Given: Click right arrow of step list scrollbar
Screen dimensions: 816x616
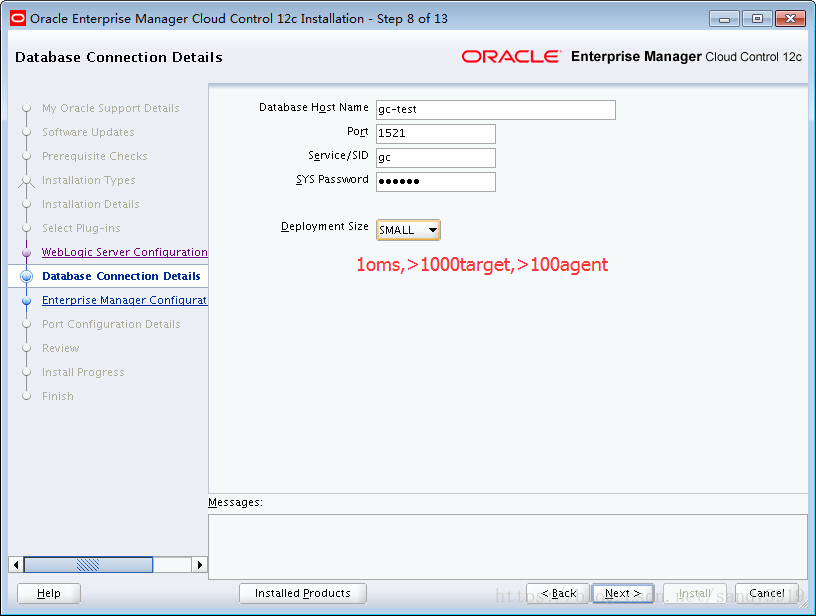Looking at the screenshot, I should (200, 564).
